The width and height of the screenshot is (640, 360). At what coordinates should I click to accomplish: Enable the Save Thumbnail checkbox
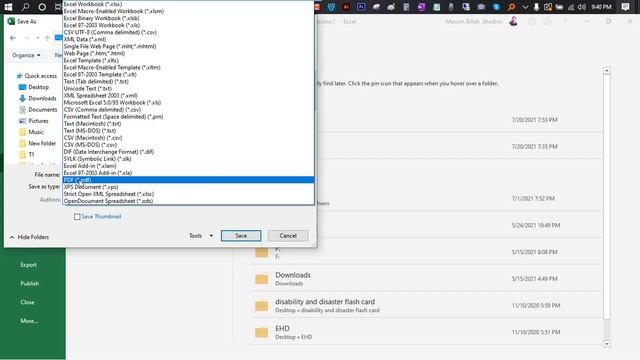[x=77, y=217]
